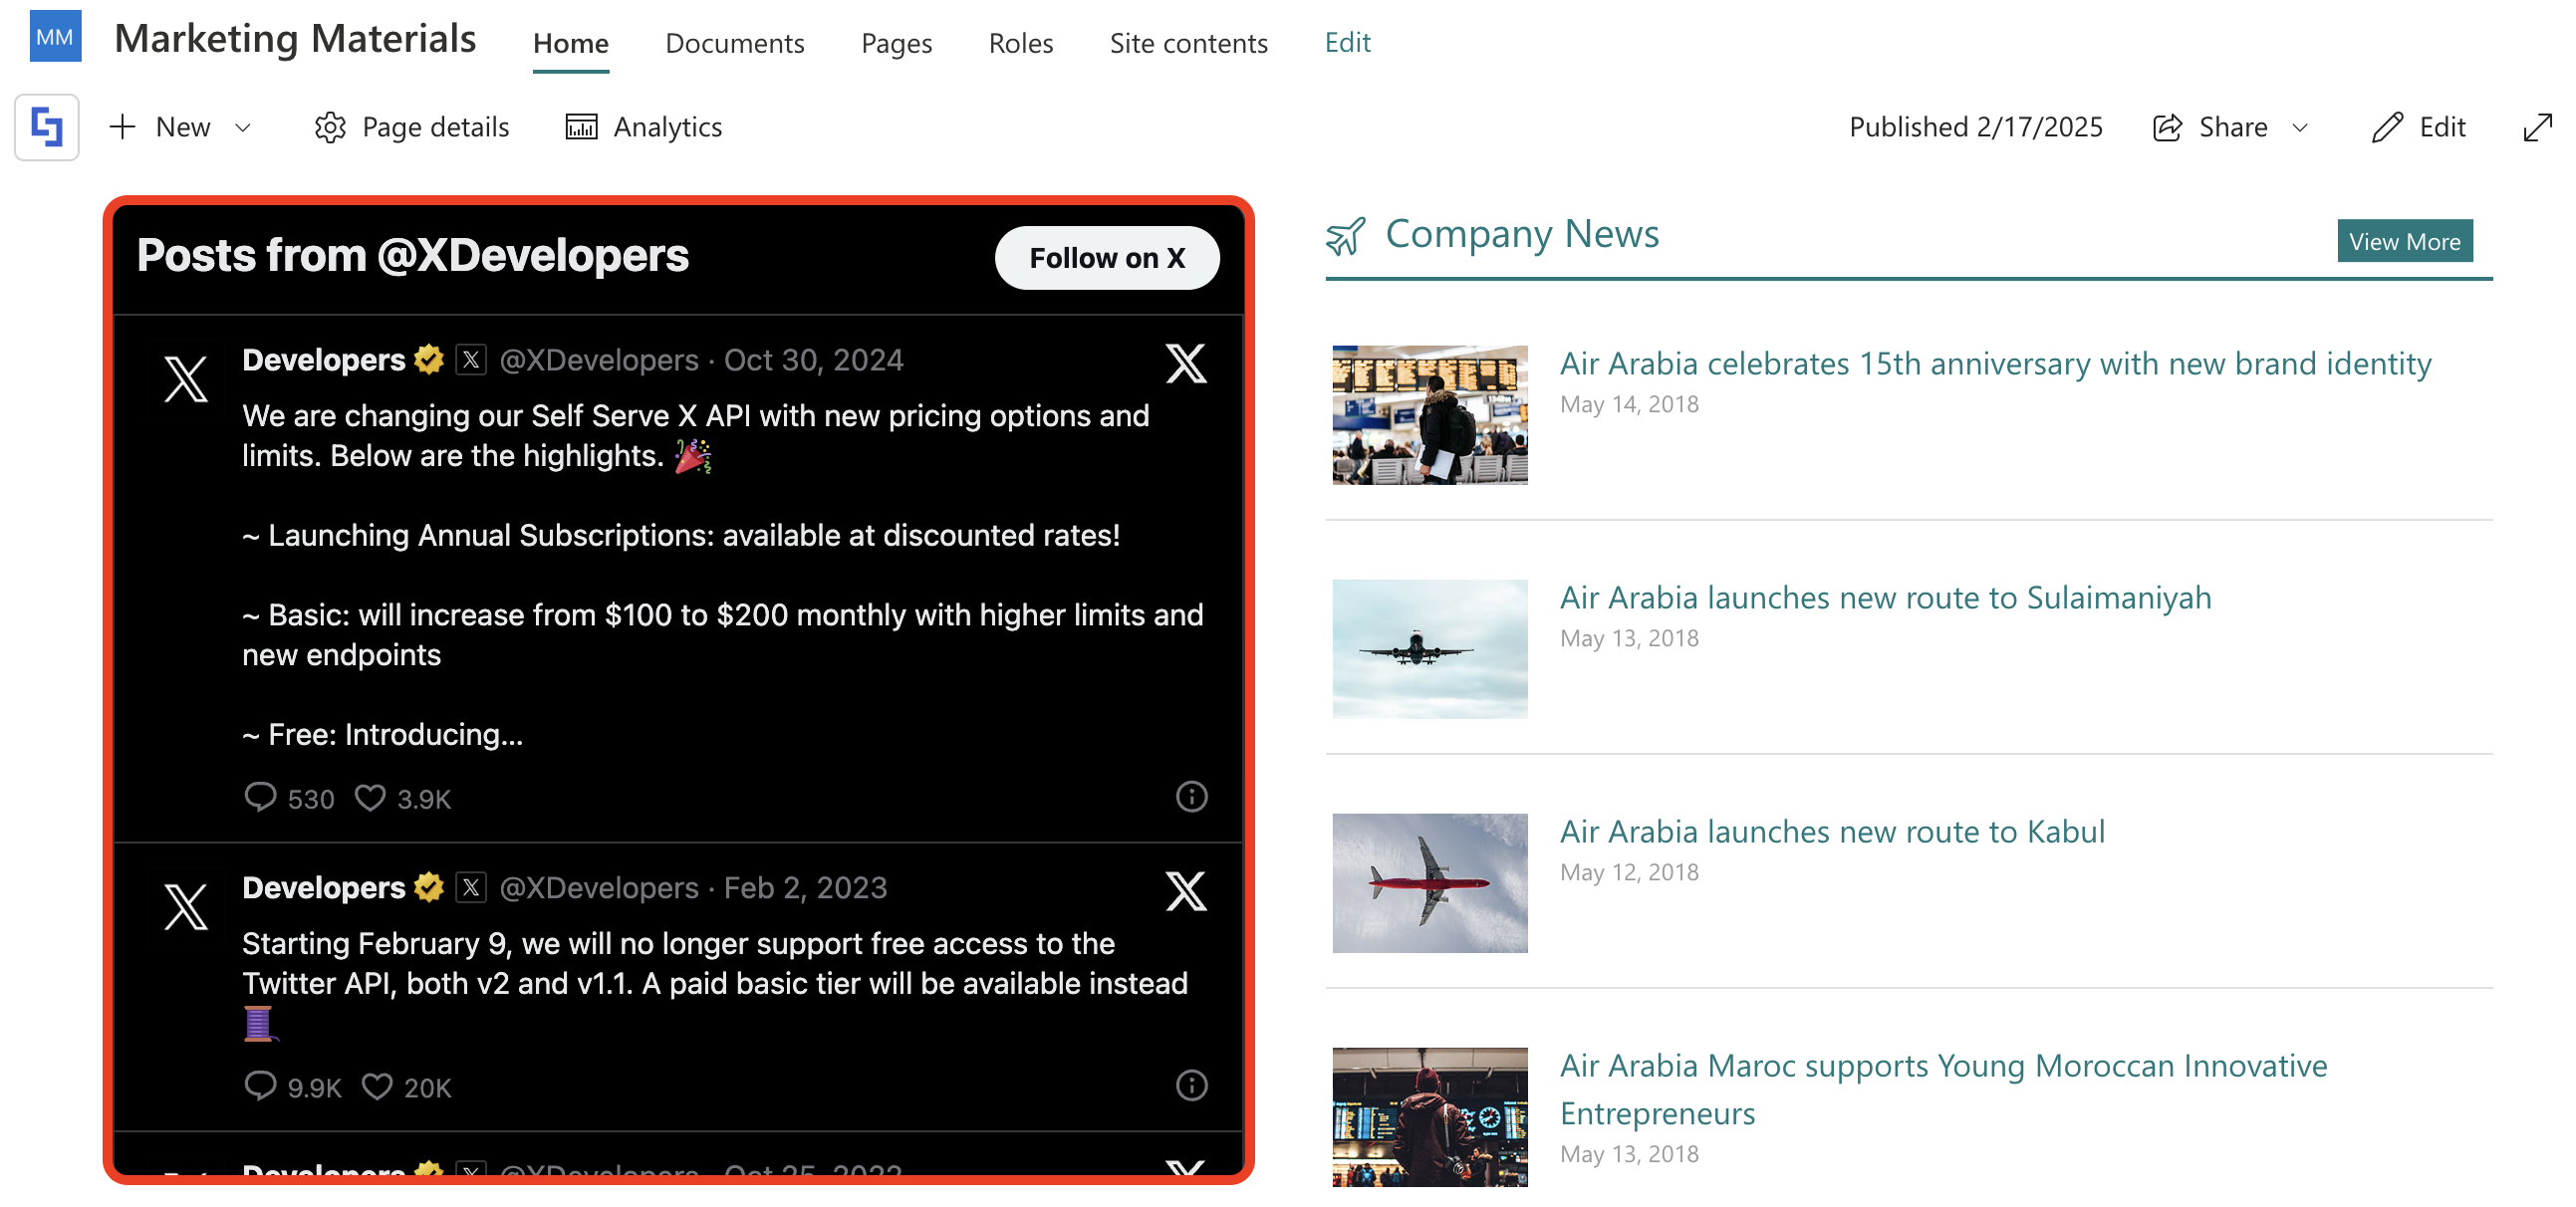
Task: Go to the Roles nav tab
Action: pos(1020,43)
